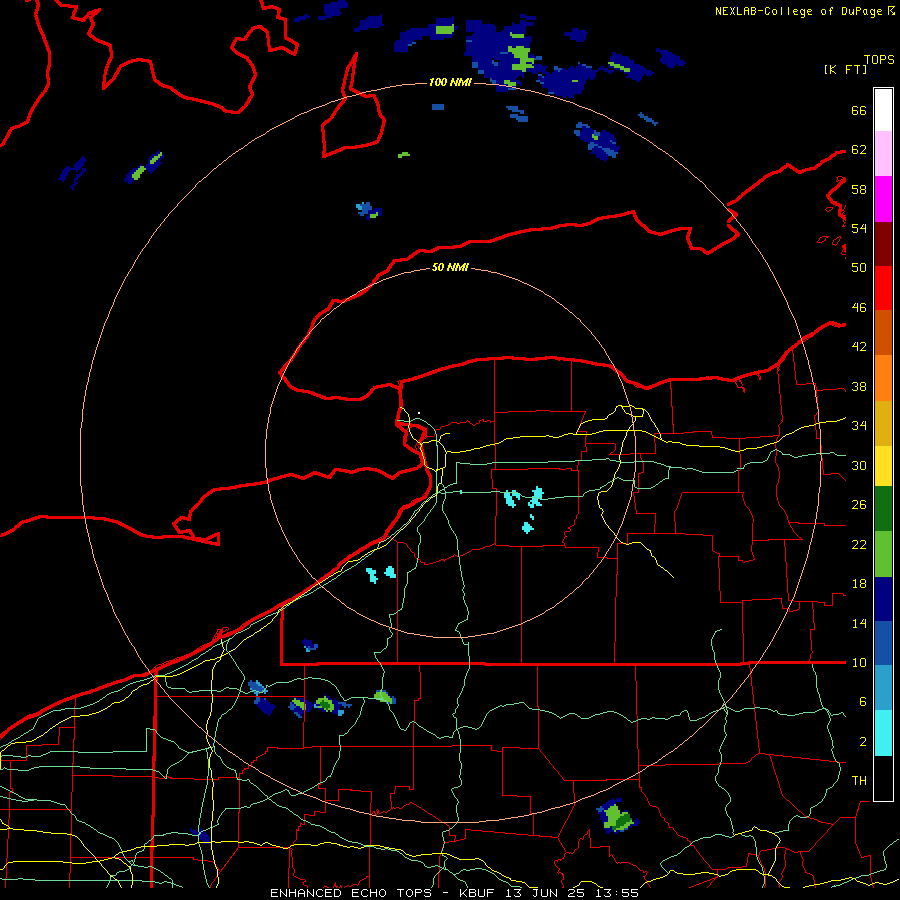Pick the legend value 6

(863, 701)
